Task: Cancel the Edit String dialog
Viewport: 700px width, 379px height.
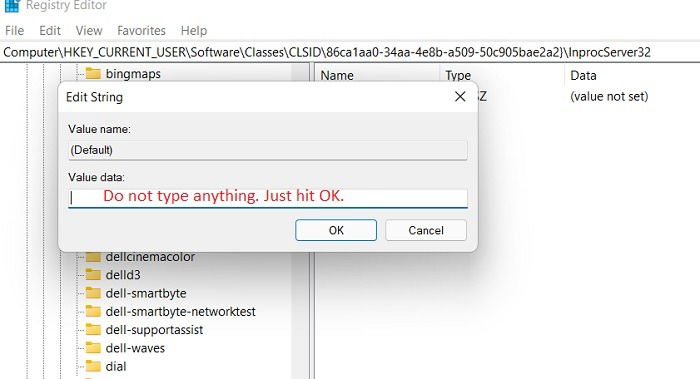Action: point(426,230)
